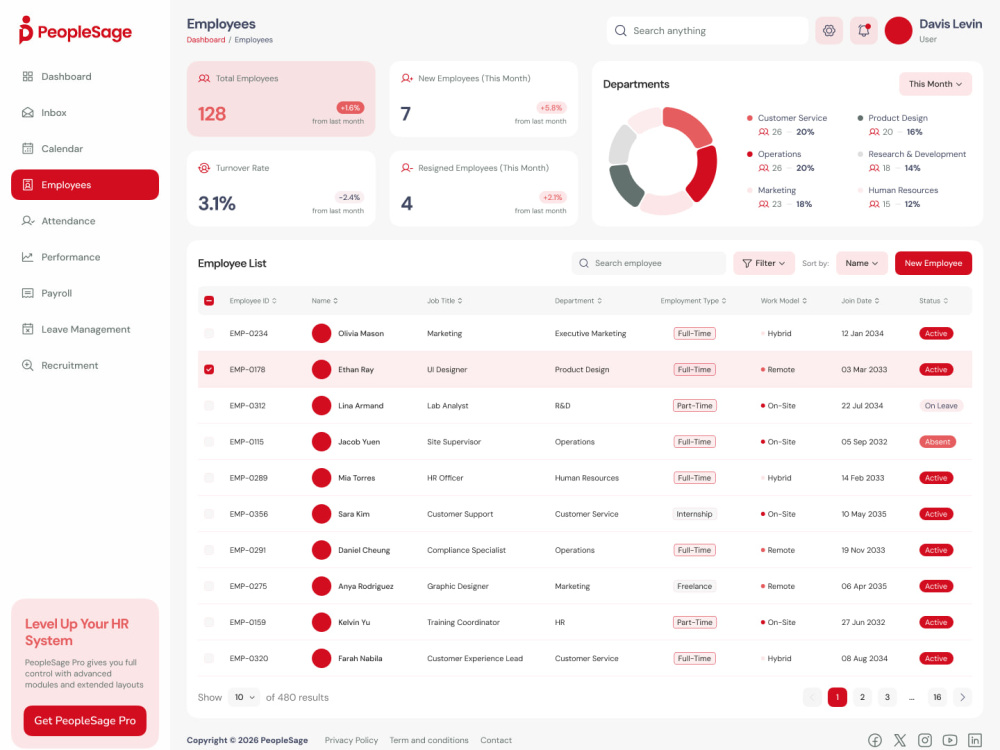Click the Customer Service legend color dot

[749, 118]
